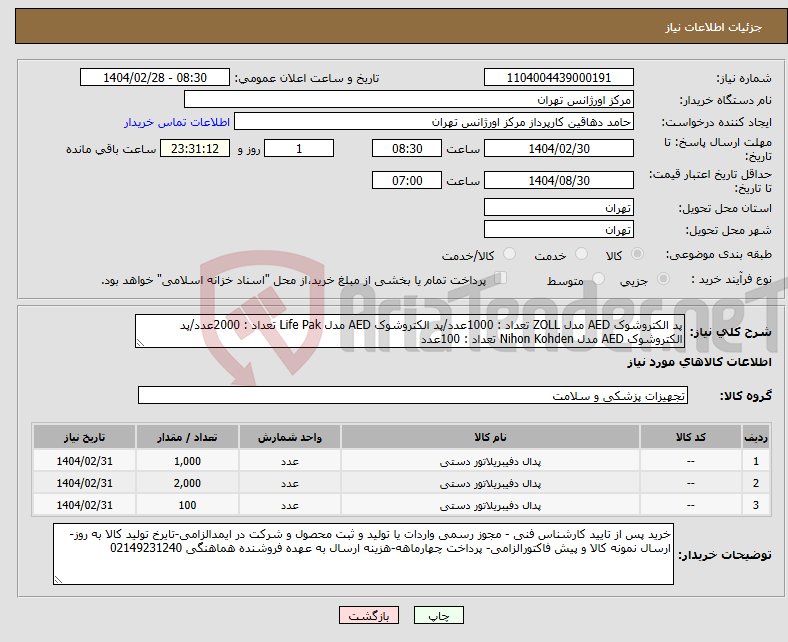Click the product name in row 1
This screenshot has width=788, height=642.
pyautogui.click(x=490, y=462)
